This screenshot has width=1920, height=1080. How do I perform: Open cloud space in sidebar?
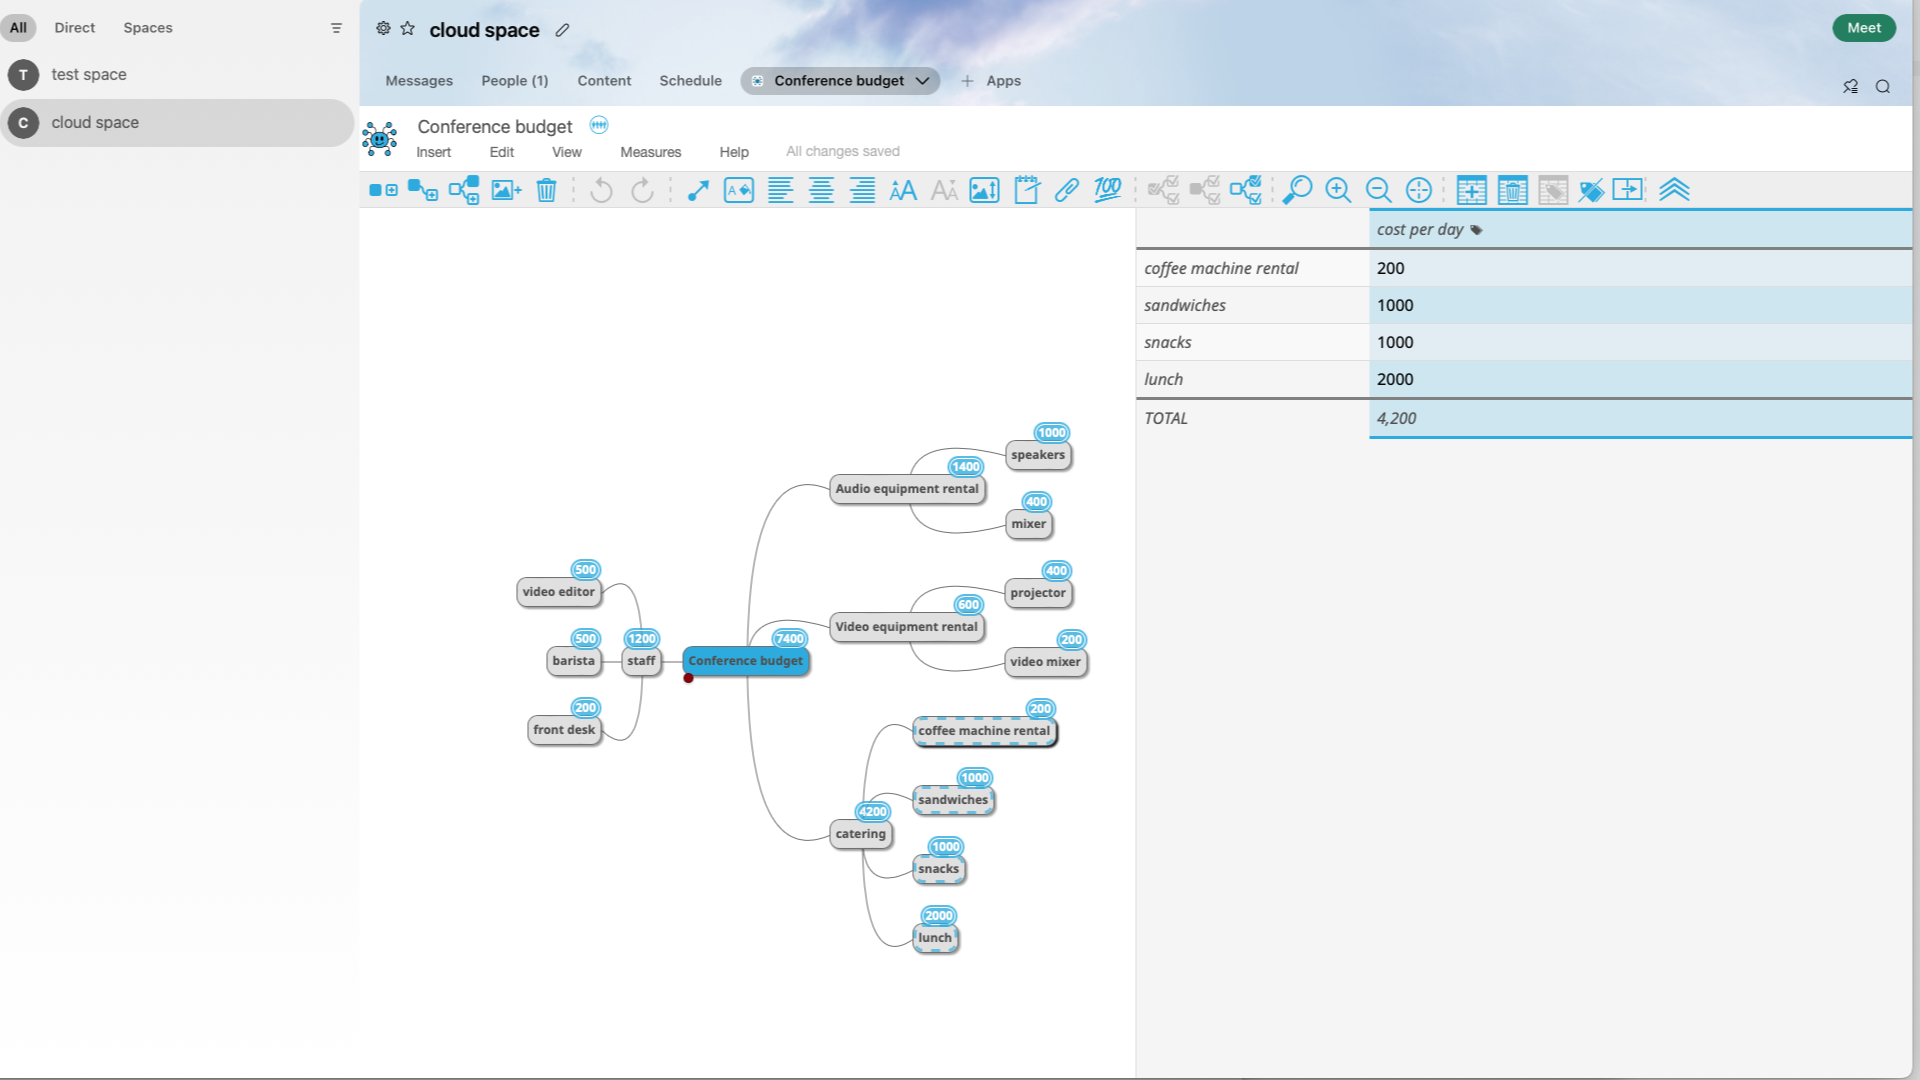pyautogui.click(x=177, y=123)
